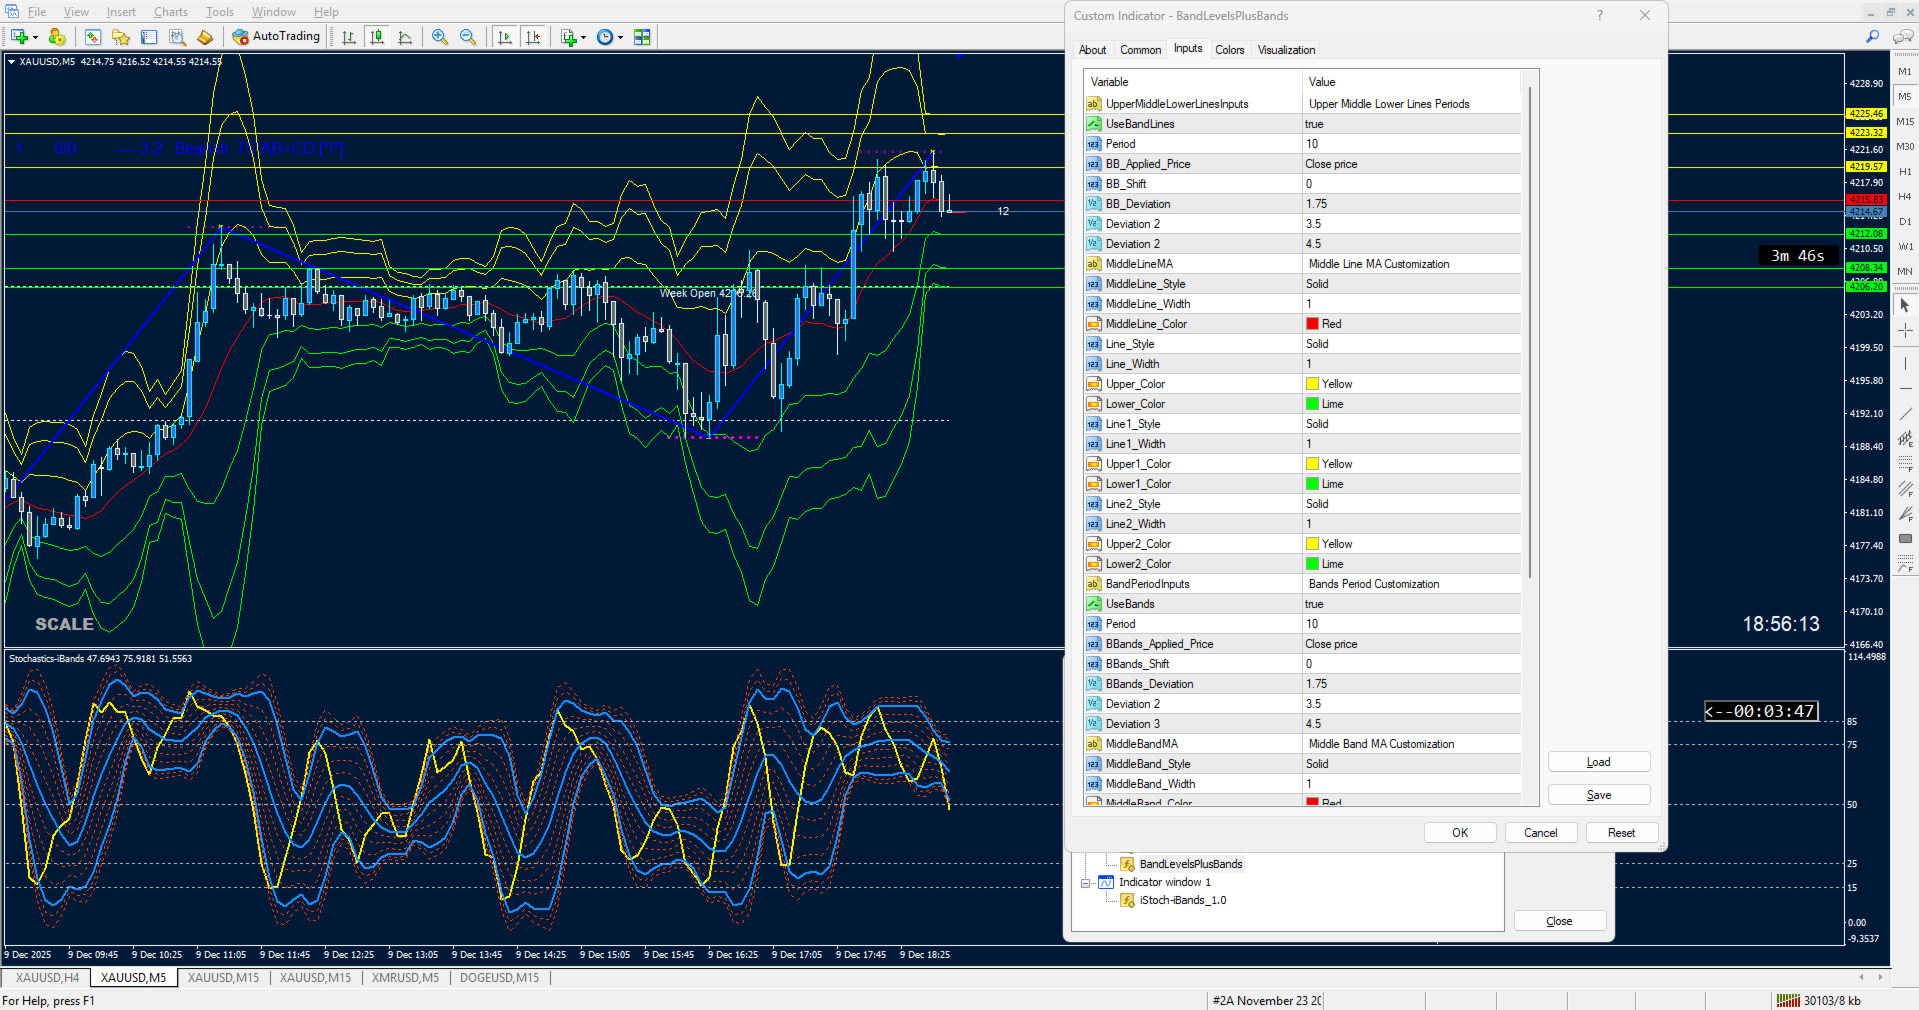
Task: Open the Navigator favorites folder icon
Action: click(121, 37)
